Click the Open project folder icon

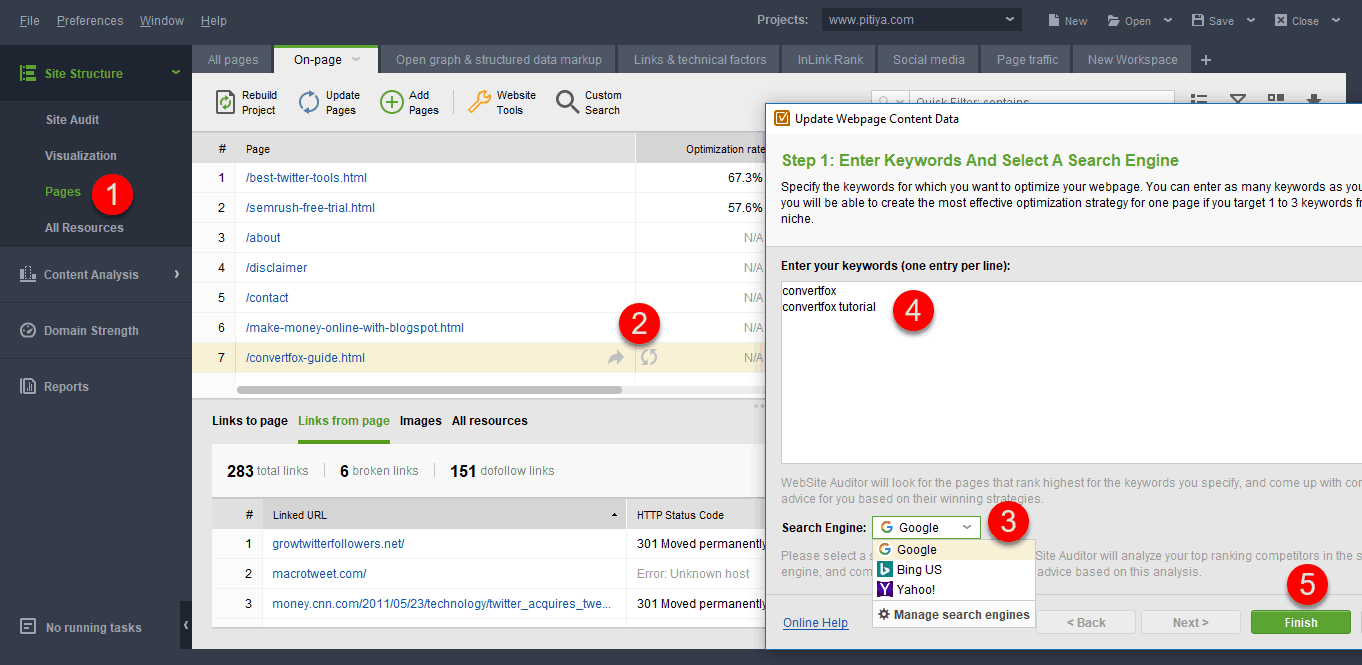click(1114, 20)
